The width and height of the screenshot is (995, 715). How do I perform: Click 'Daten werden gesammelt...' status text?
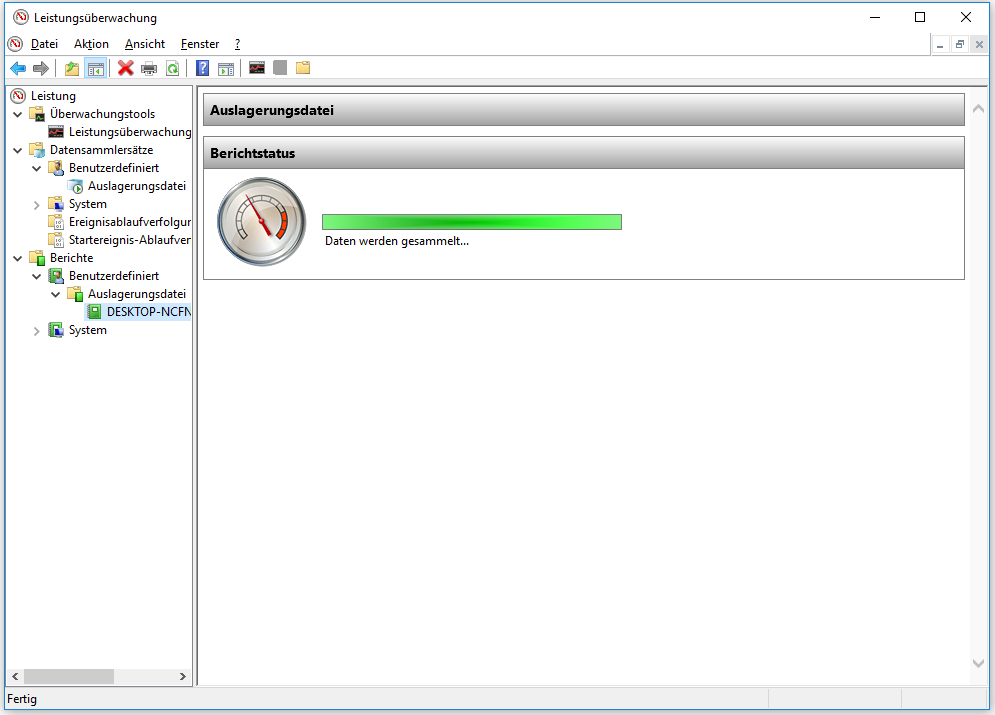coord(397,241)
